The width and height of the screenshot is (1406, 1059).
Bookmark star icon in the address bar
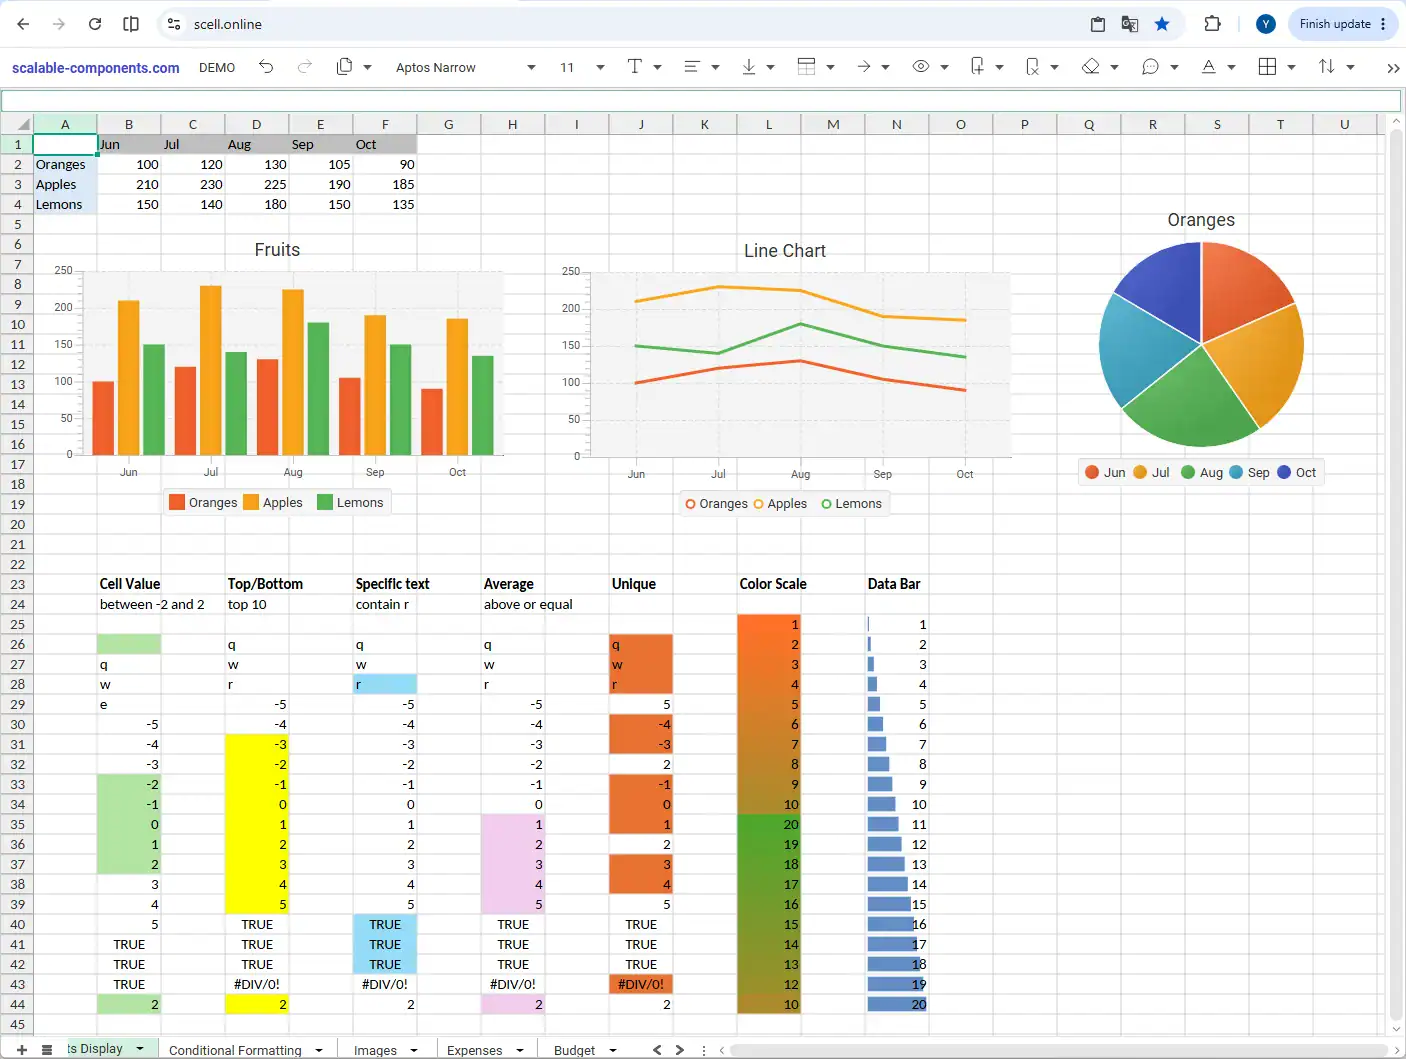(1162, 24)
